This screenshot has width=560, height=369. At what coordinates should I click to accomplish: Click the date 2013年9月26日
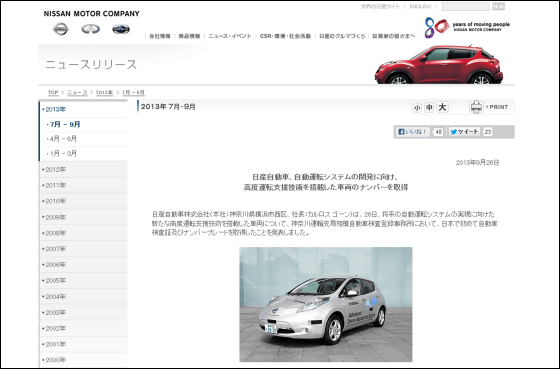[477, 163]
